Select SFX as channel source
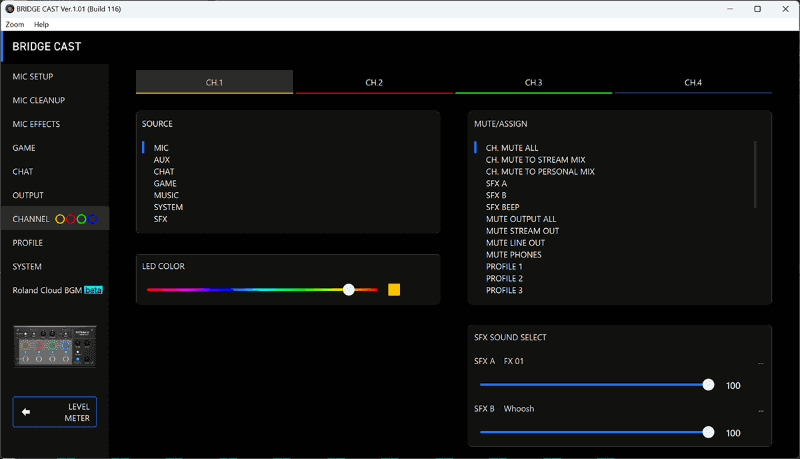 160,219
